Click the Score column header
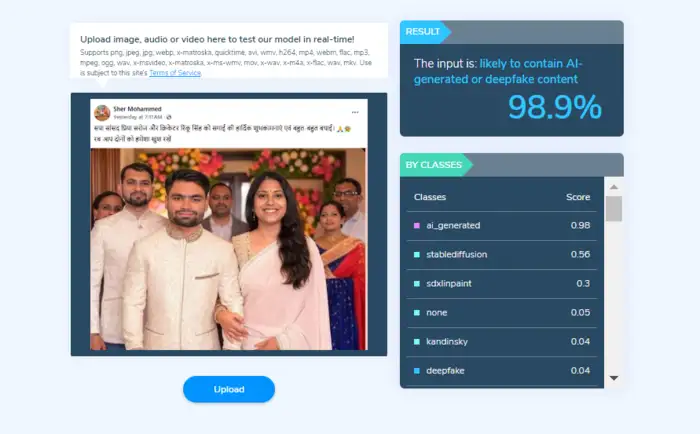Screen dimensions: 700x434 click(x=578, y=197)
